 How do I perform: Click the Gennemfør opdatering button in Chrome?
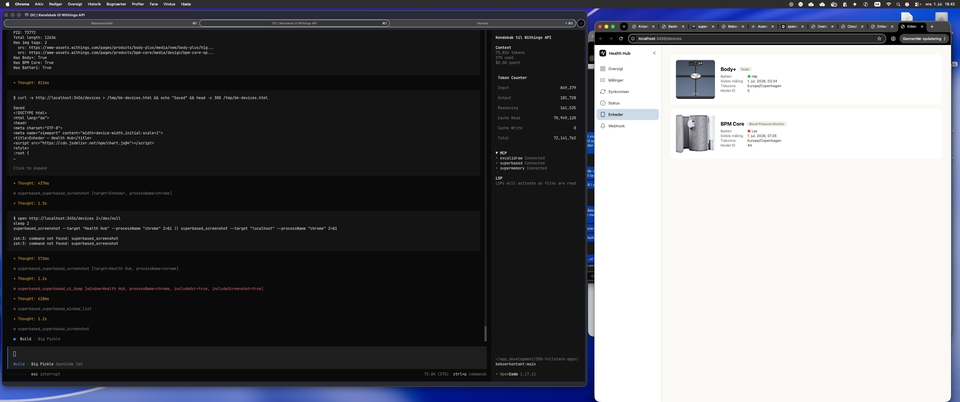coord(924,38)
